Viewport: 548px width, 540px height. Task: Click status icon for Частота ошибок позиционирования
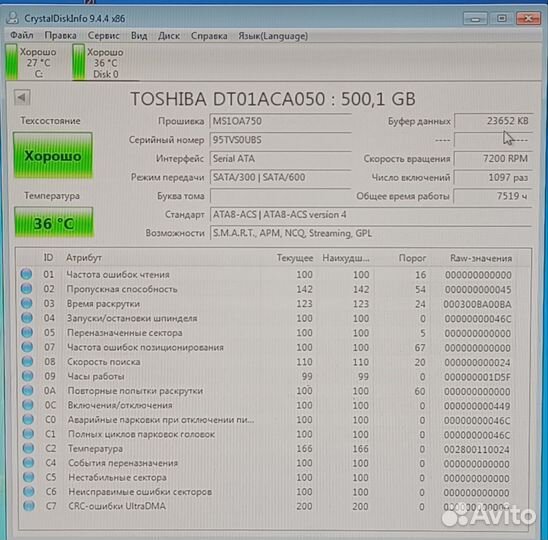click(x=27, y=347)
